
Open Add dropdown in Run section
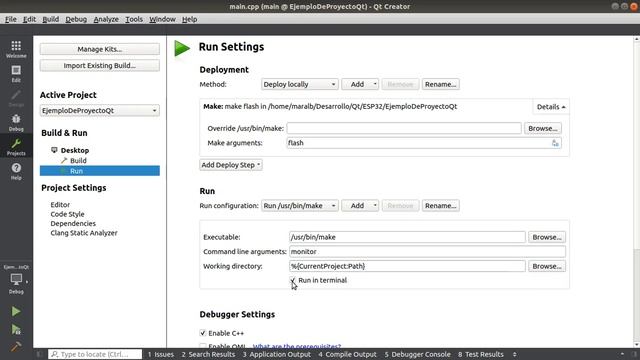coord(360,205)
